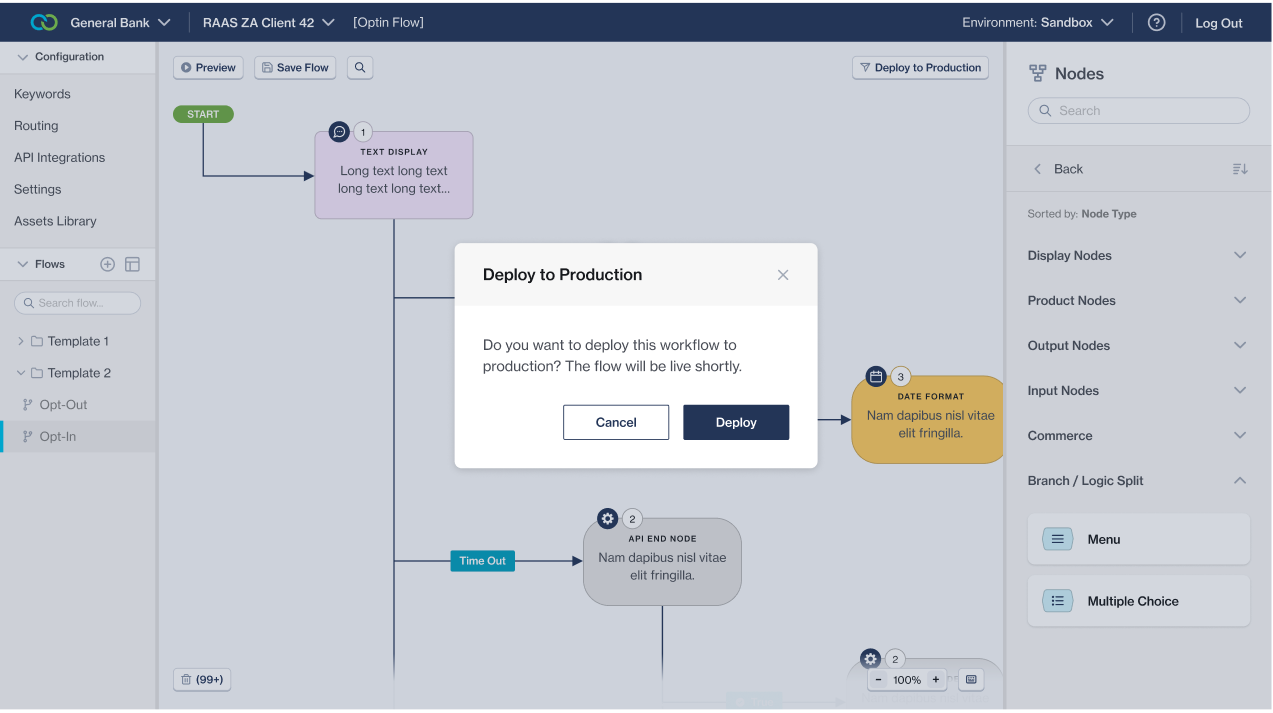Open the flow template layout icon
The height and width of the screenshot is (713, 1273).
click(x=132, y=264)
